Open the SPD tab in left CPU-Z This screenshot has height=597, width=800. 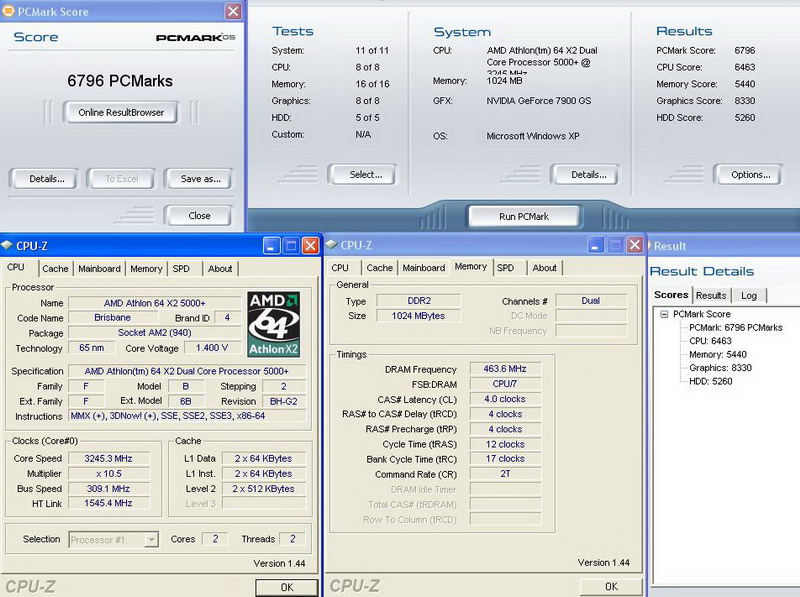[x=181, y=269]
